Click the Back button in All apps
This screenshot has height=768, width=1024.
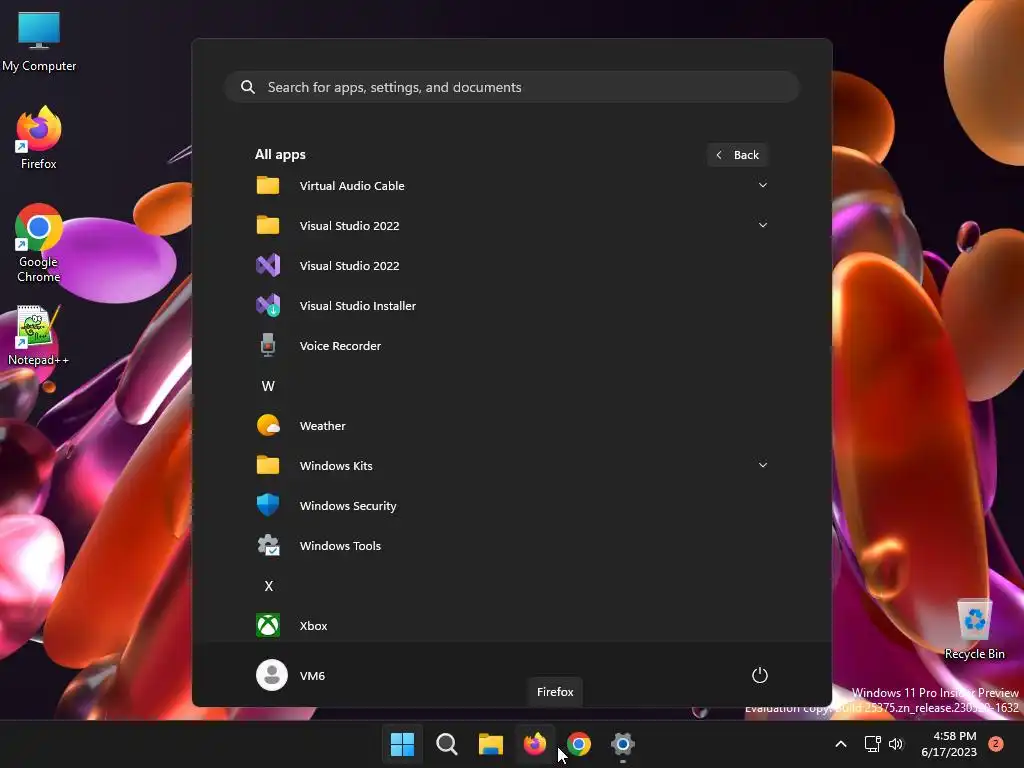tap(738, 155)
